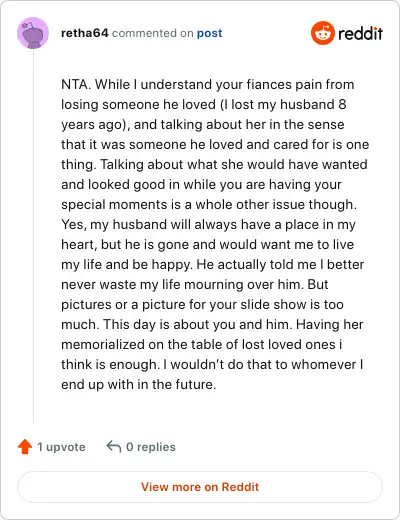Click the final line "end up with in the future."
The height and width of the screenshot is (520, 400).
(x=139, y=384)
